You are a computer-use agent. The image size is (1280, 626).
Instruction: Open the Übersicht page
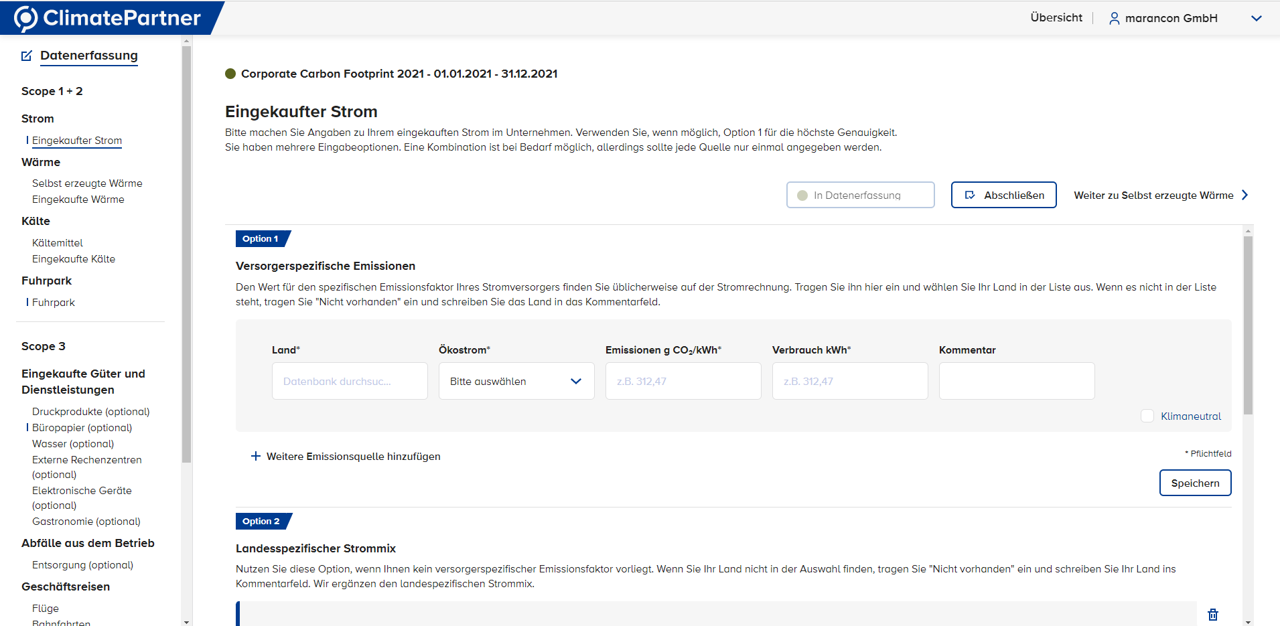1056,18
